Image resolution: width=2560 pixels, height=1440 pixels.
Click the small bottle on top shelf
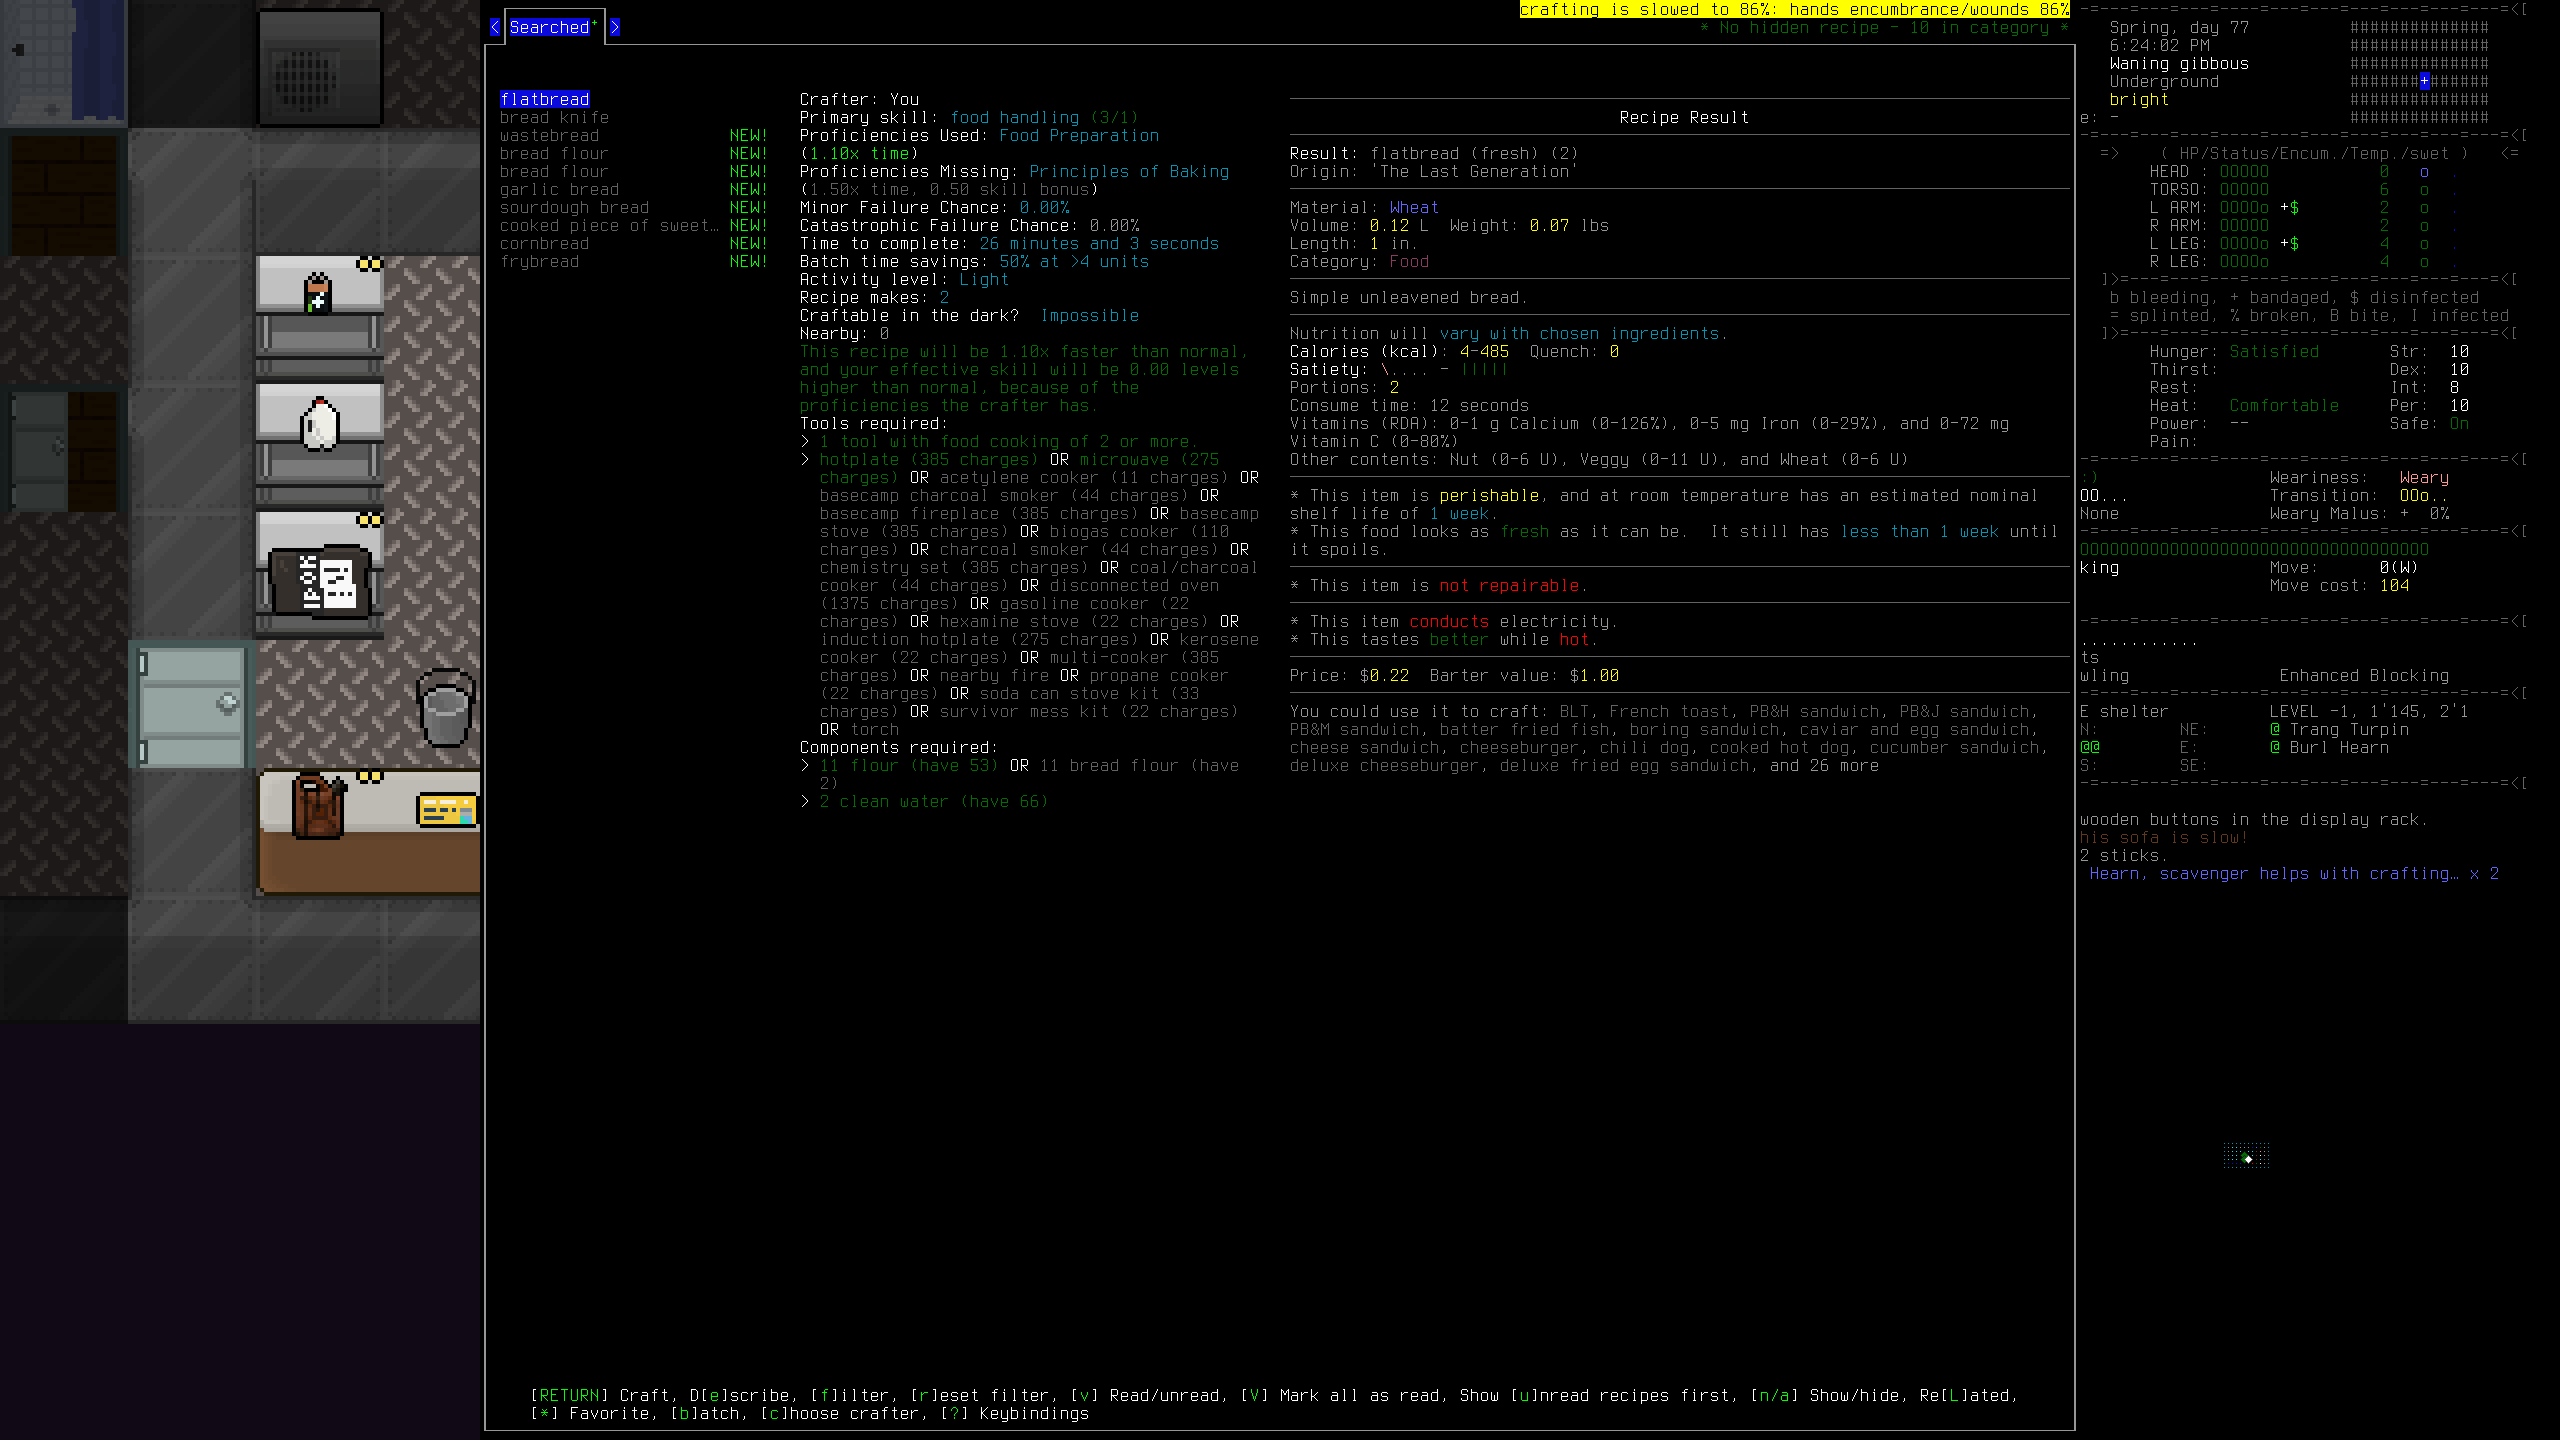(318, 292)
